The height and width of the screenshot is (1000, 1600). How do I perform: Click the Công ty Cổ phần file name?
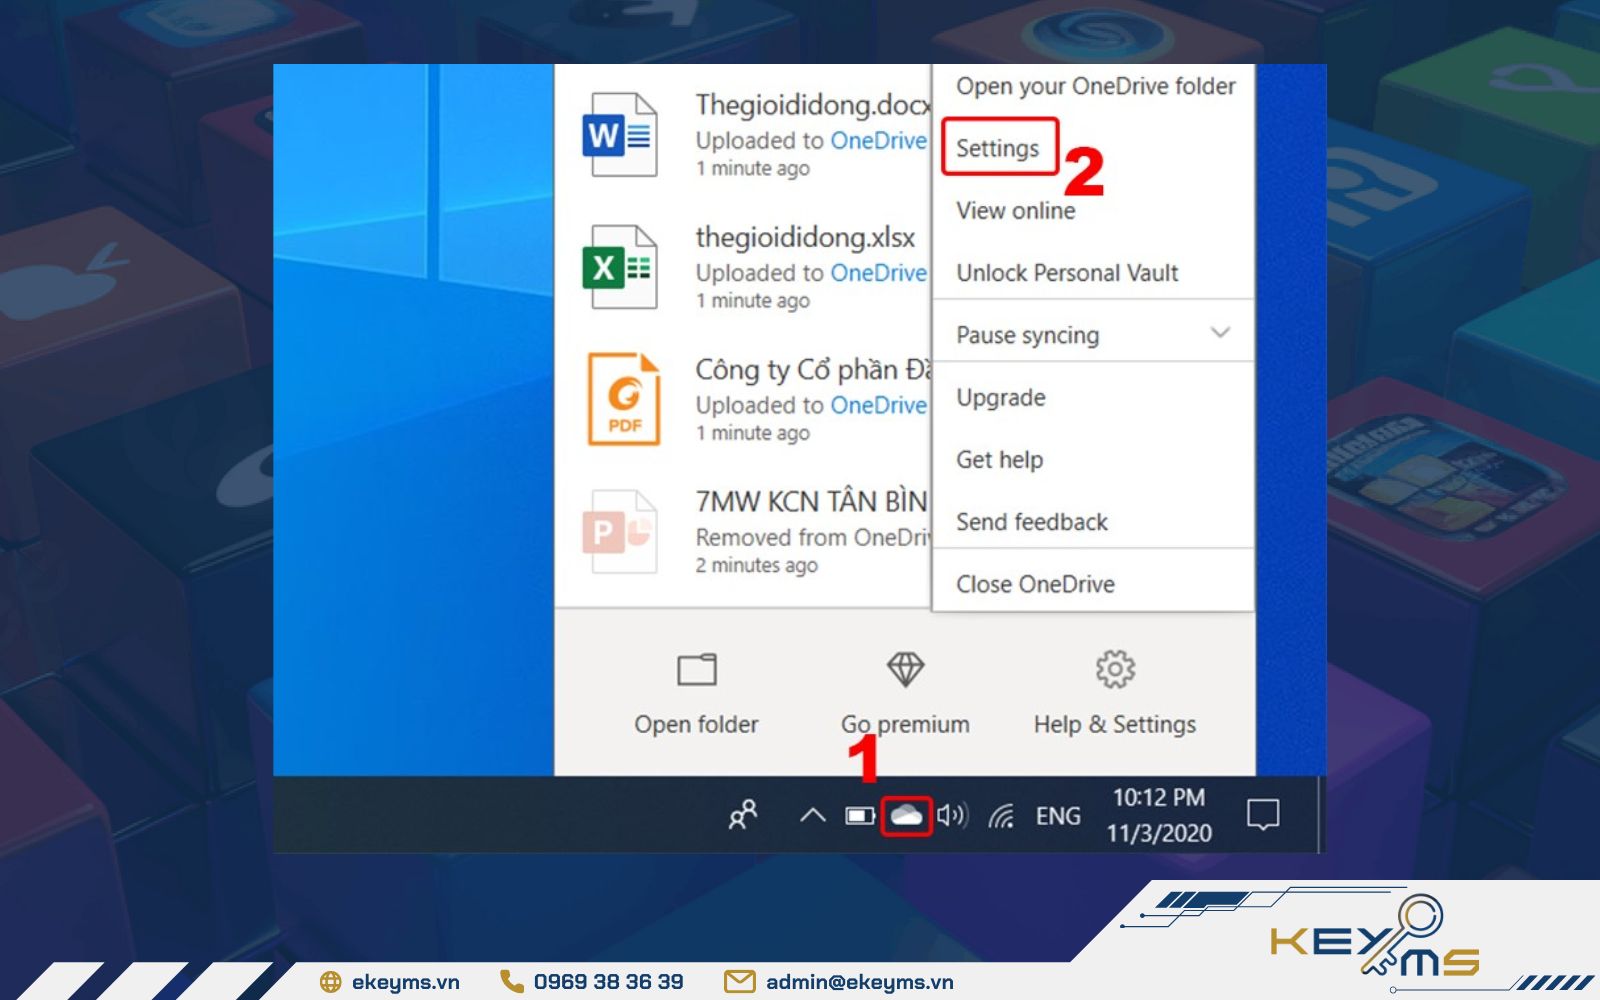[x=813, y=370]
